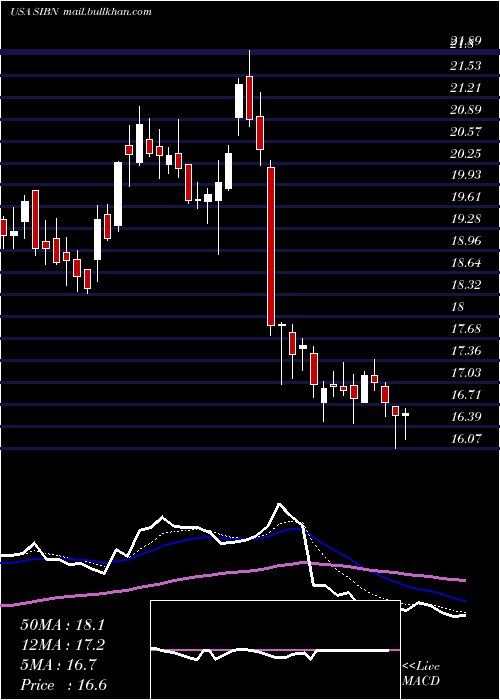Click the 'Price : 16.6' readout
Image resolution: width=500 pixels, height=700 pixels.
click(x=63, y=685)
